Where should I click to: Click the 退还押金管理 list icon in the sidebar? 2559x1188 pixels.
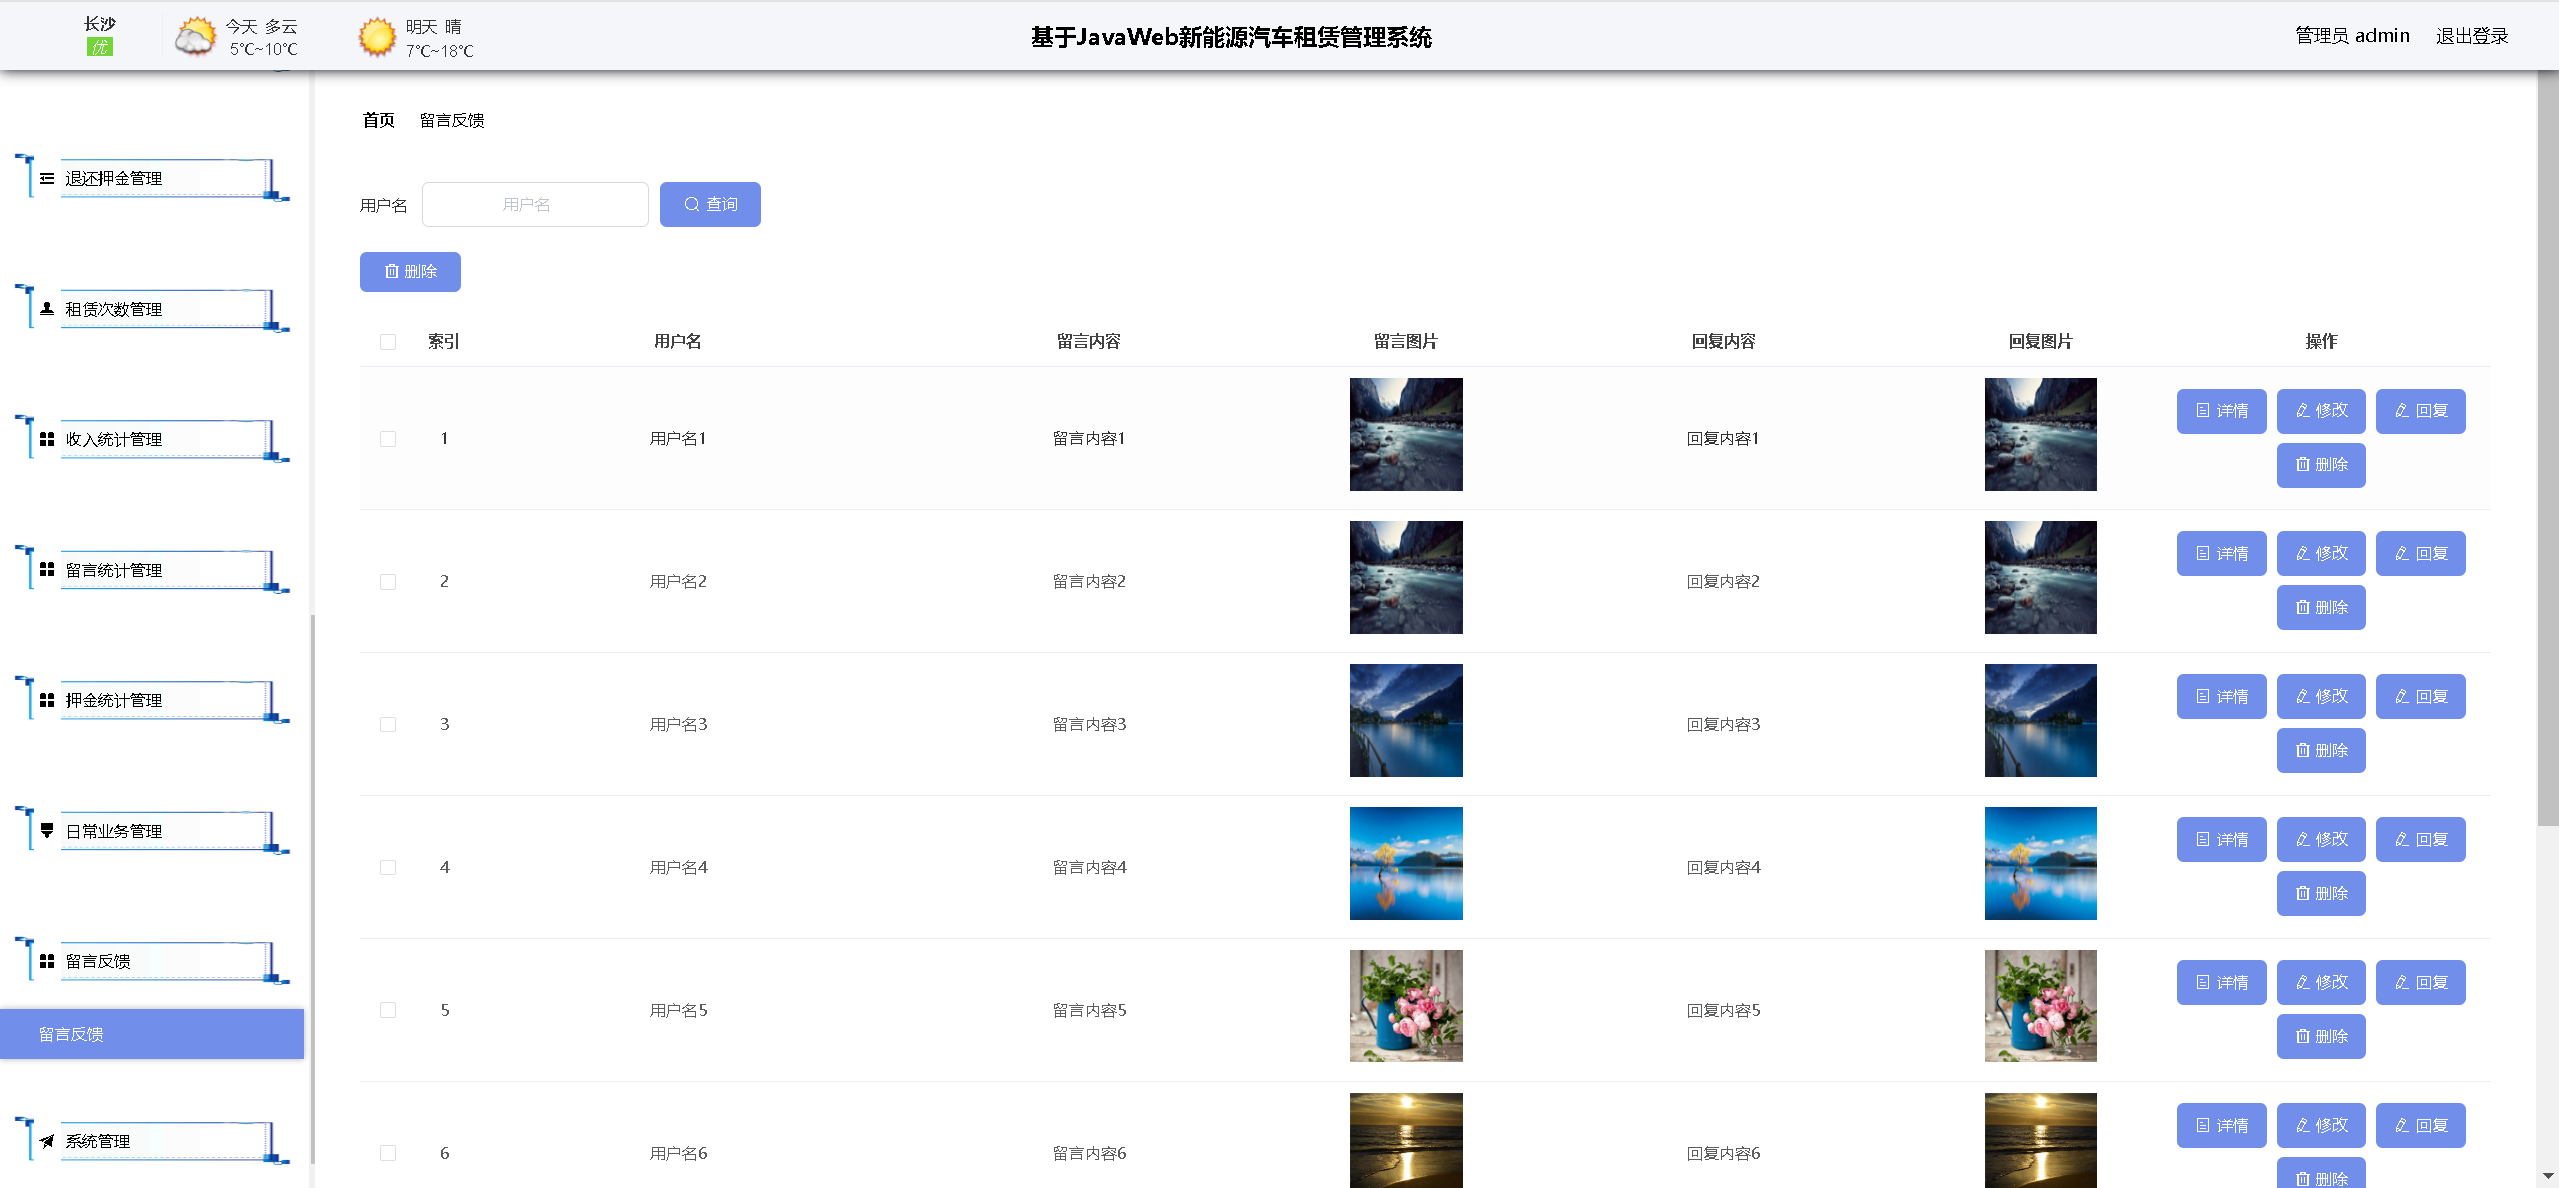[47, 179]
